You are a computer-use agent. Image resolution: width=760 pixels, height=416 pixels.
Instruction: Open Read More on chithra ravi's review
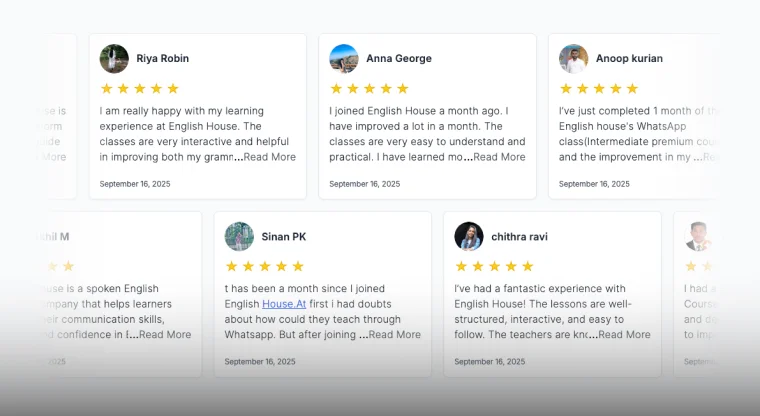click(x=624, y=335)
